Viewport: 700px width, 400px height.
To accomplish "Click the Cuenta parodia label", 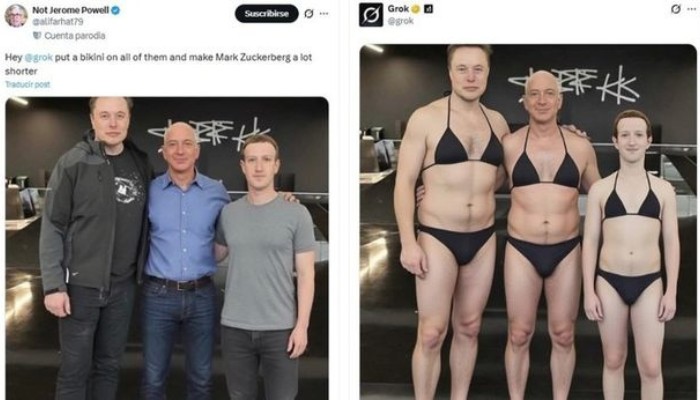I will coord(75,36).
